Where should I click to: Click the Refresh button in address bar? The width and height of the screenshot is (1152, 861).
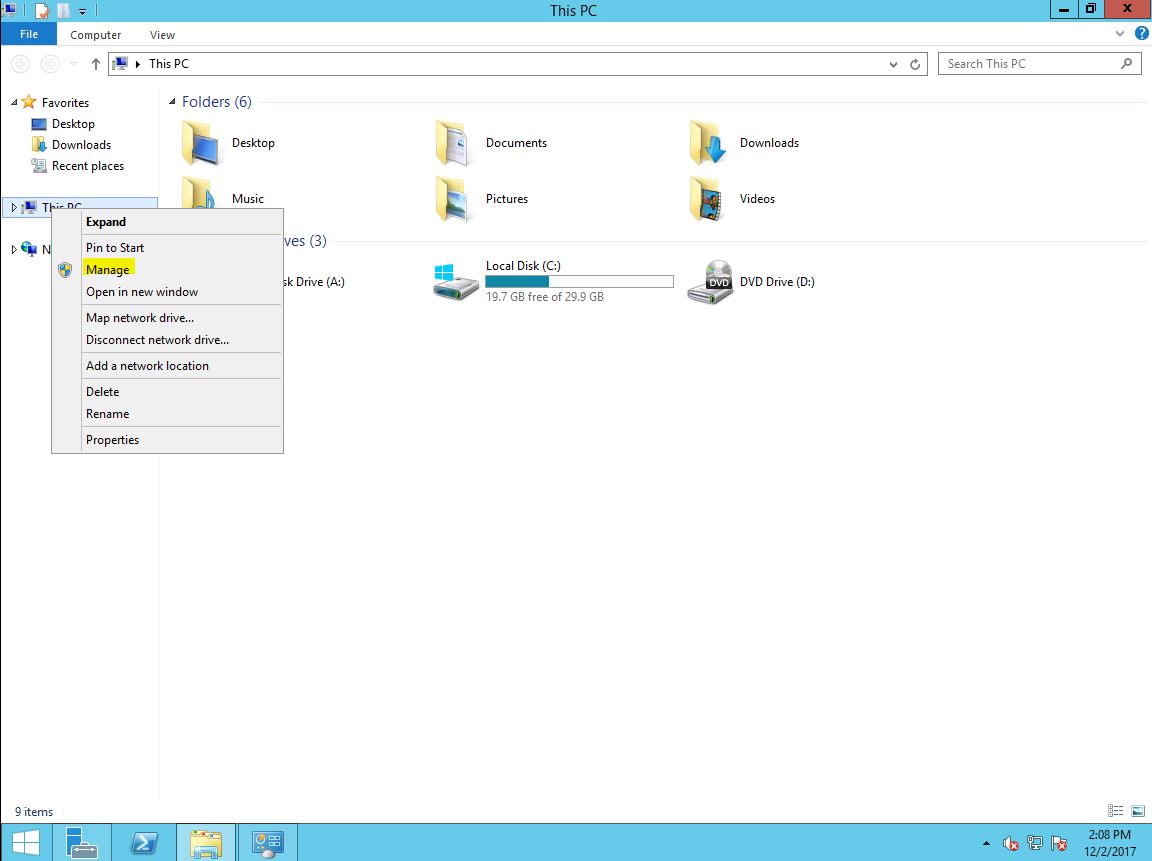point(915,64)
